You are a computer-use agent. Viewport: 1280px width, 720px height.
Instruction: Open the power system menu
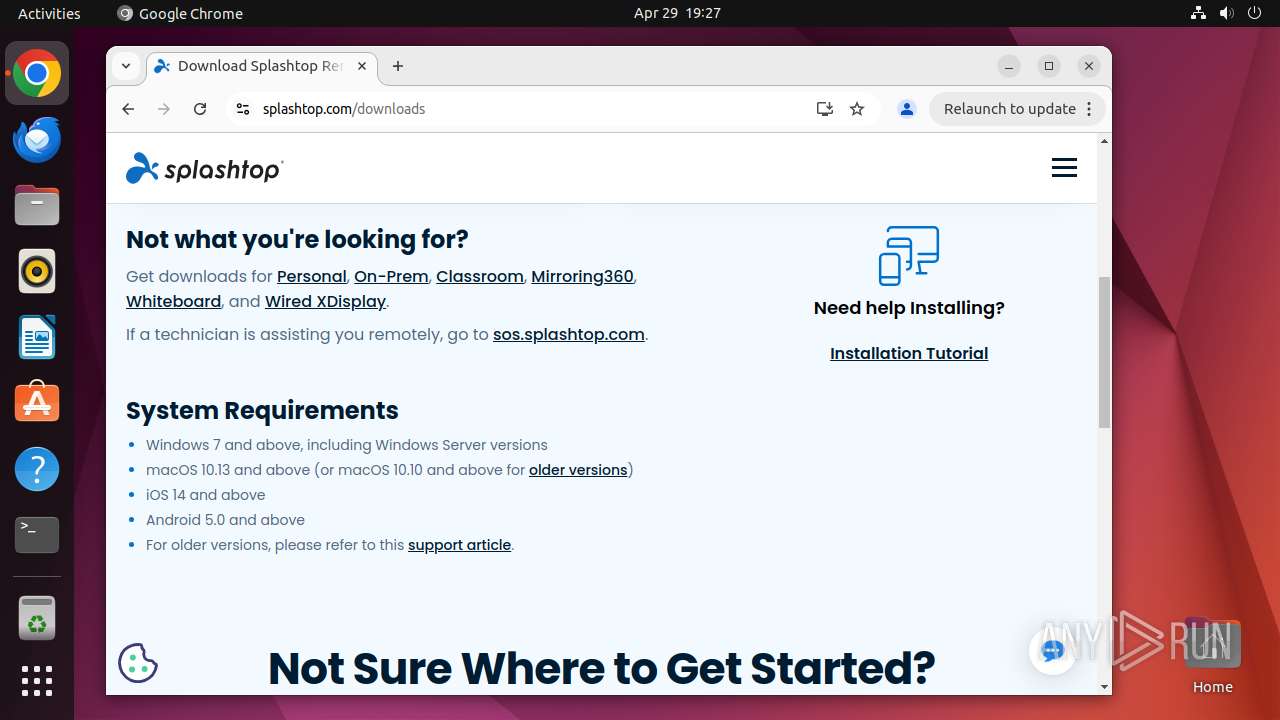coord(1255,13)
